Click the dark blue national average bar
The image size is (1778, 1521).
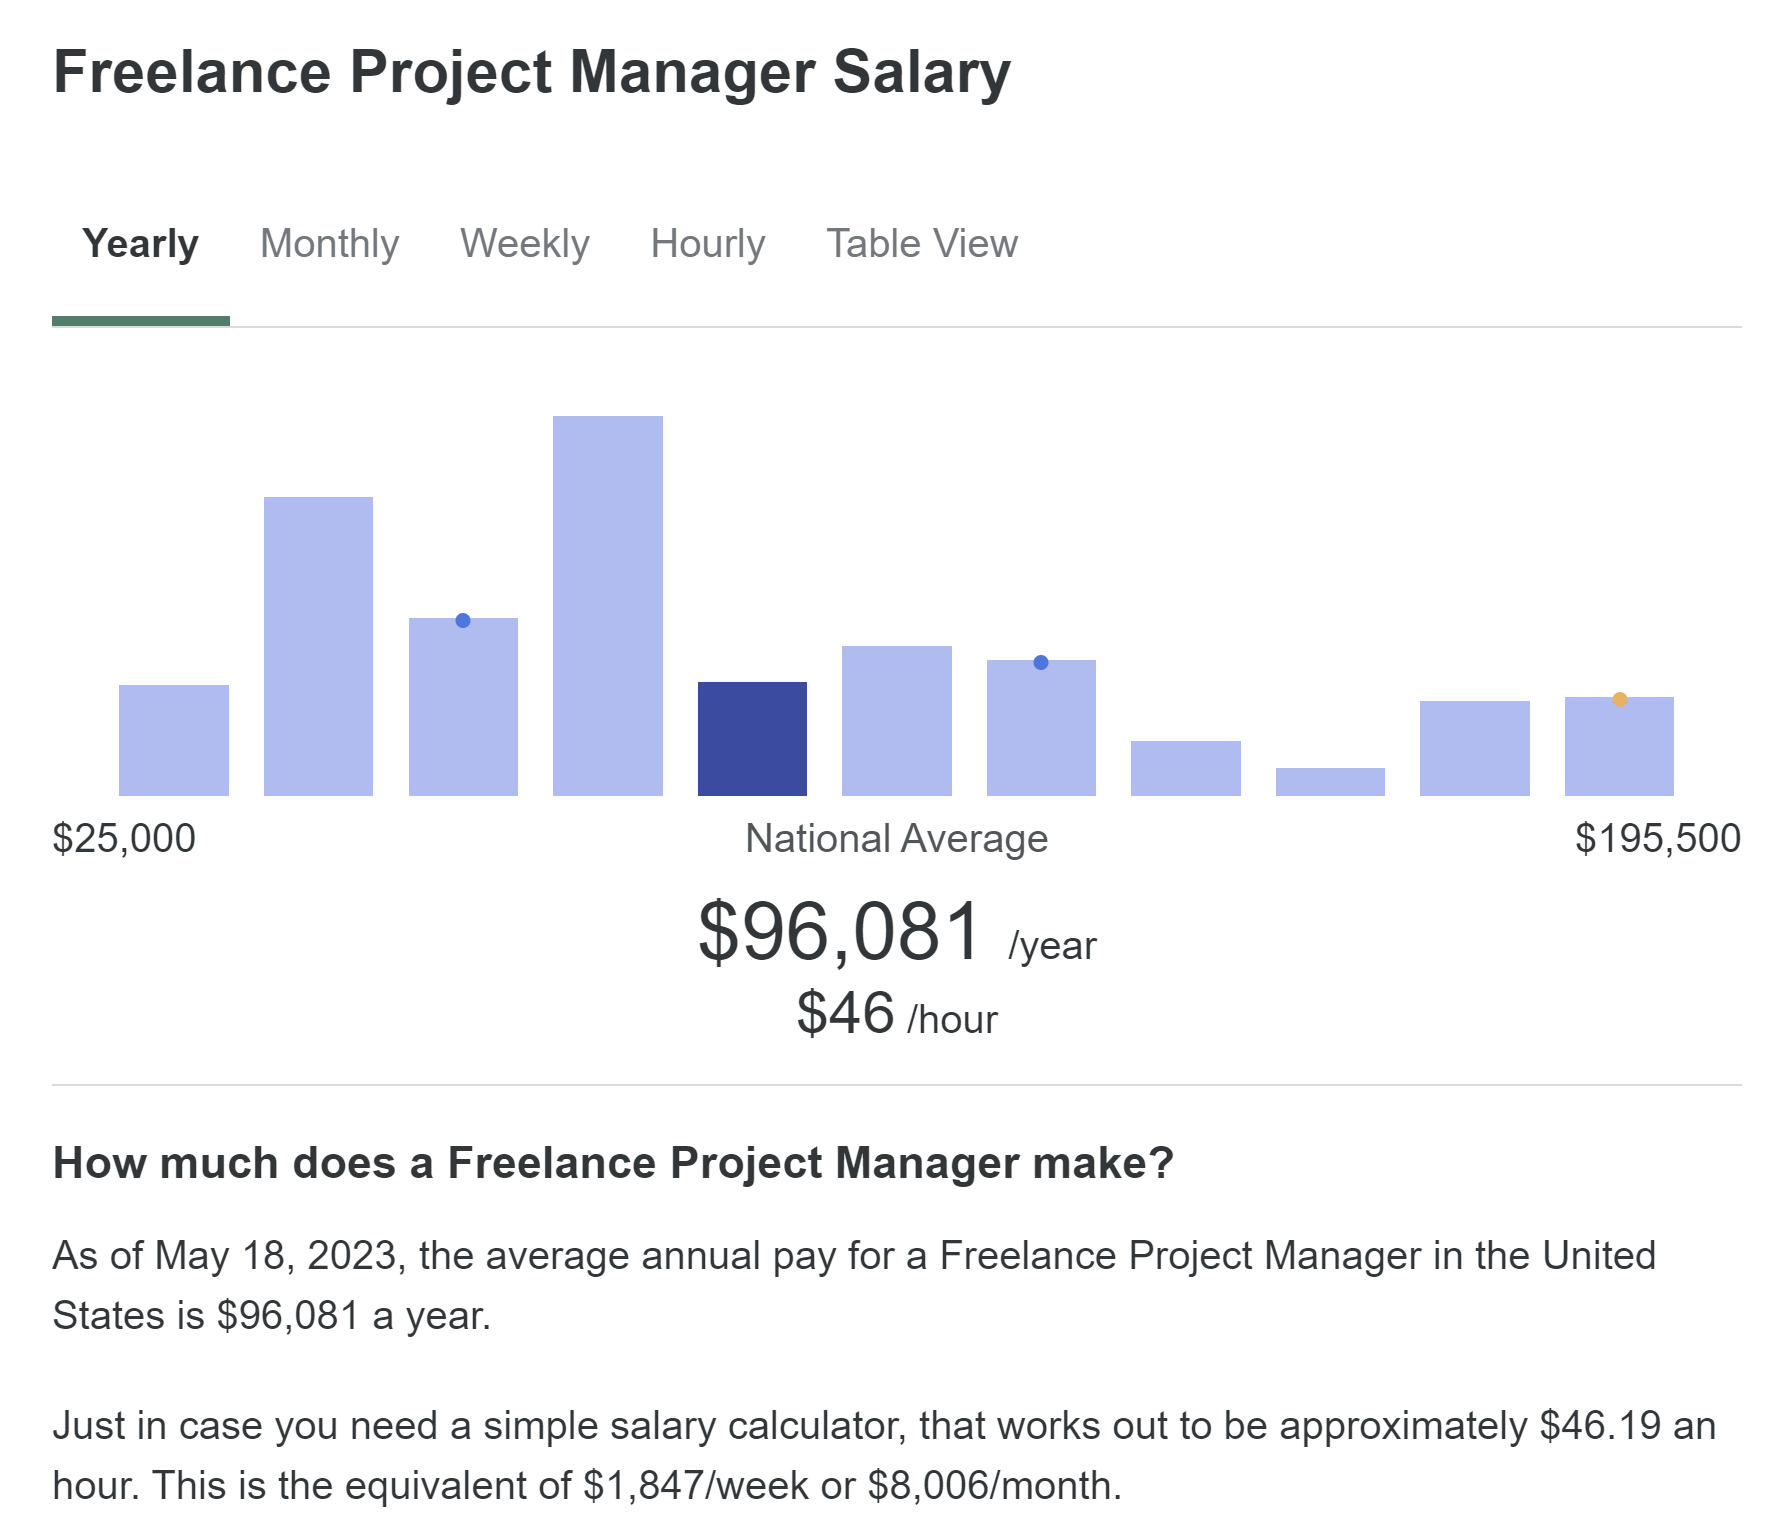pos(752,739)
